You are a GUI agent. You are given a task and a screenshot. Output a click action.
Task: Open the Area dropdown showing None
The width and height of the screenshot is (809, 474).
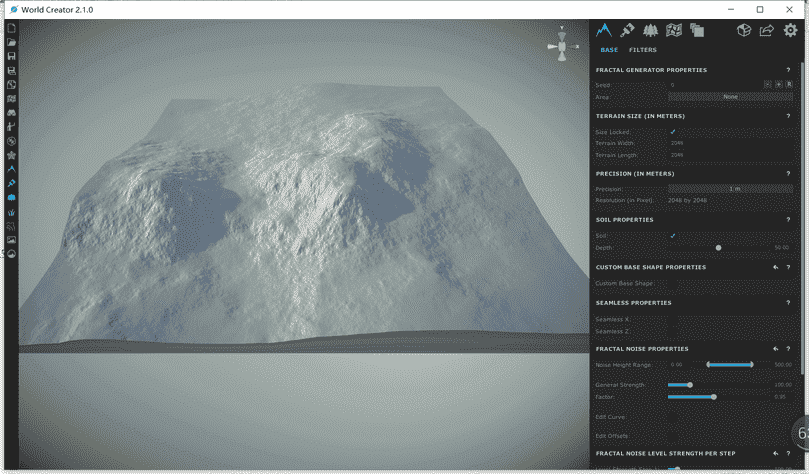click(730, 97)
